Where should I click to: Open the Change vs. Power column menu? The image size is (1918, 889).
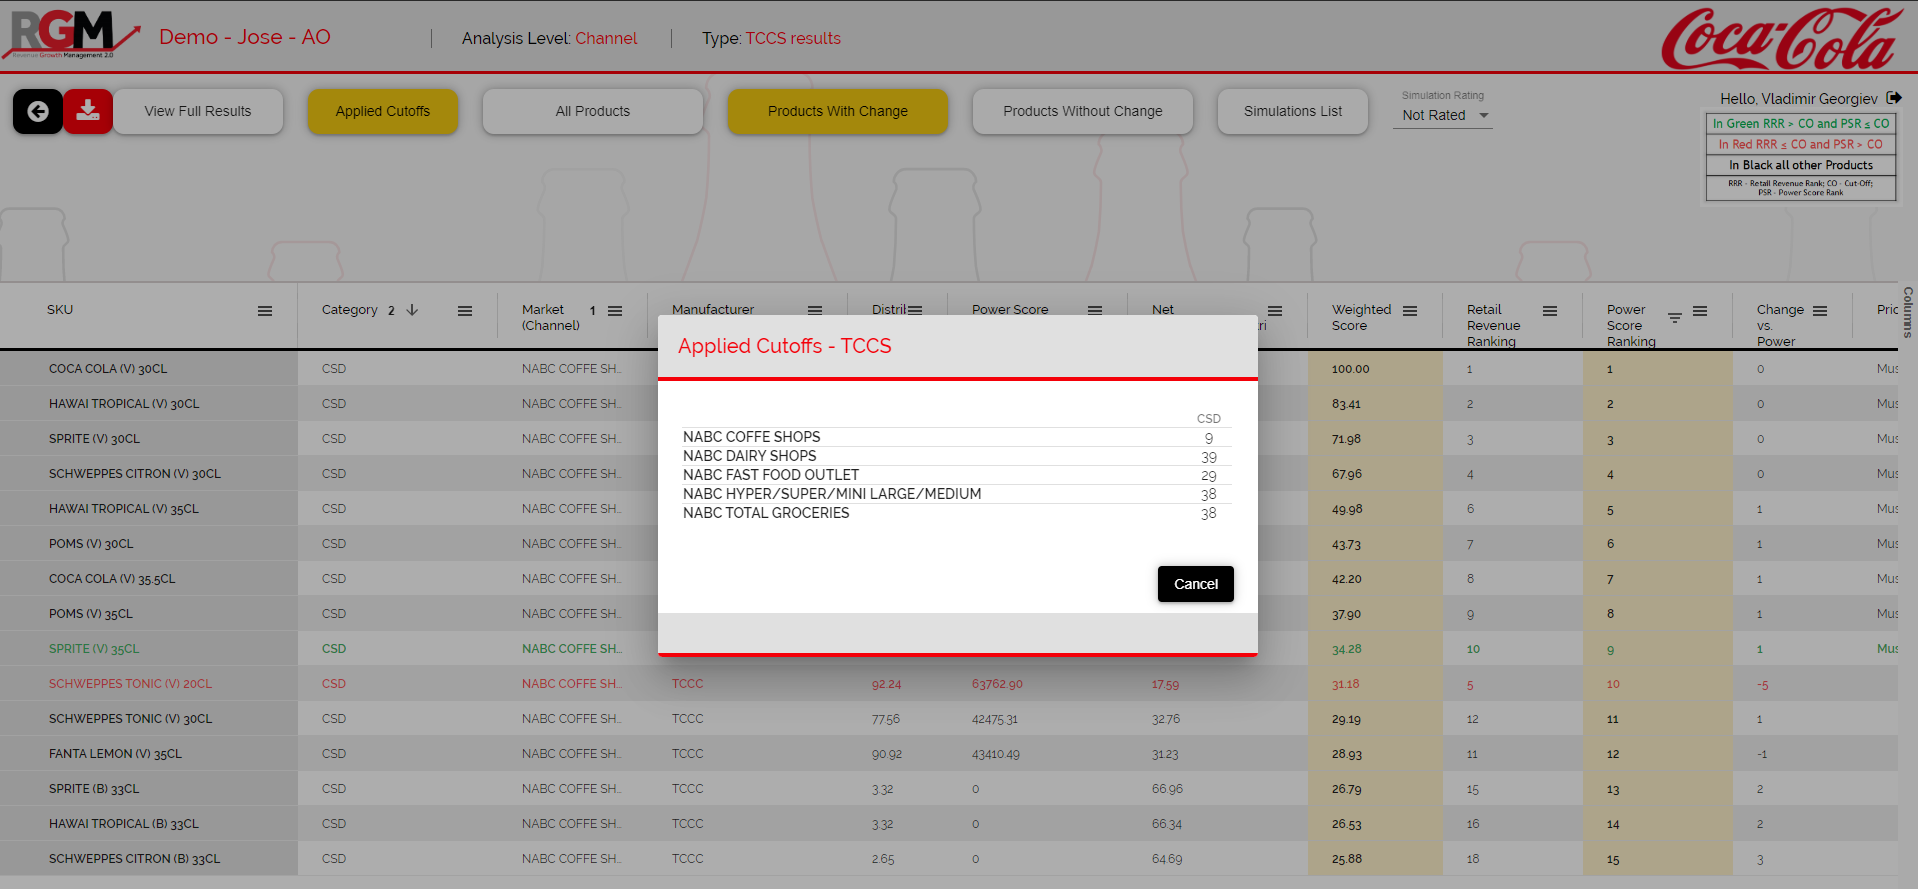click(x=1820, y=311)
